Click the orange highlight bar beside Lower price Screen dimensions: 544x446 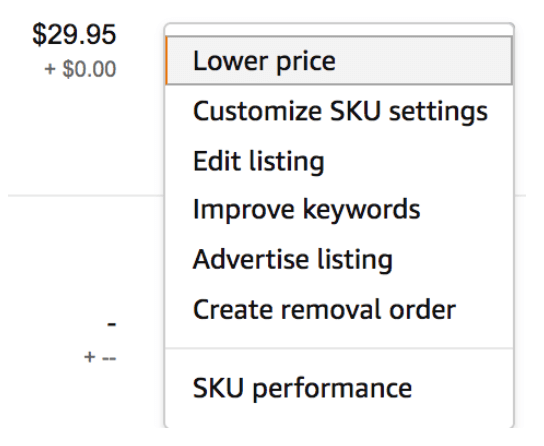click(167, 61)
